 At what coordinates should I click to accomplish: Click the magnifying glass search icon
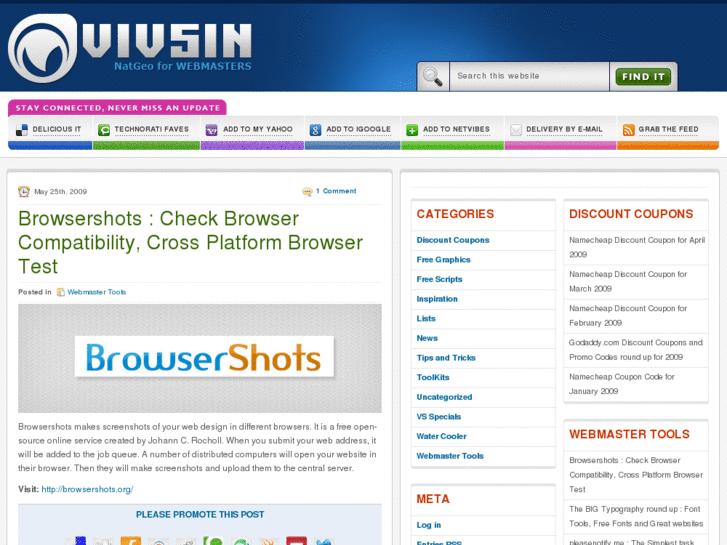tap(433, 77)
